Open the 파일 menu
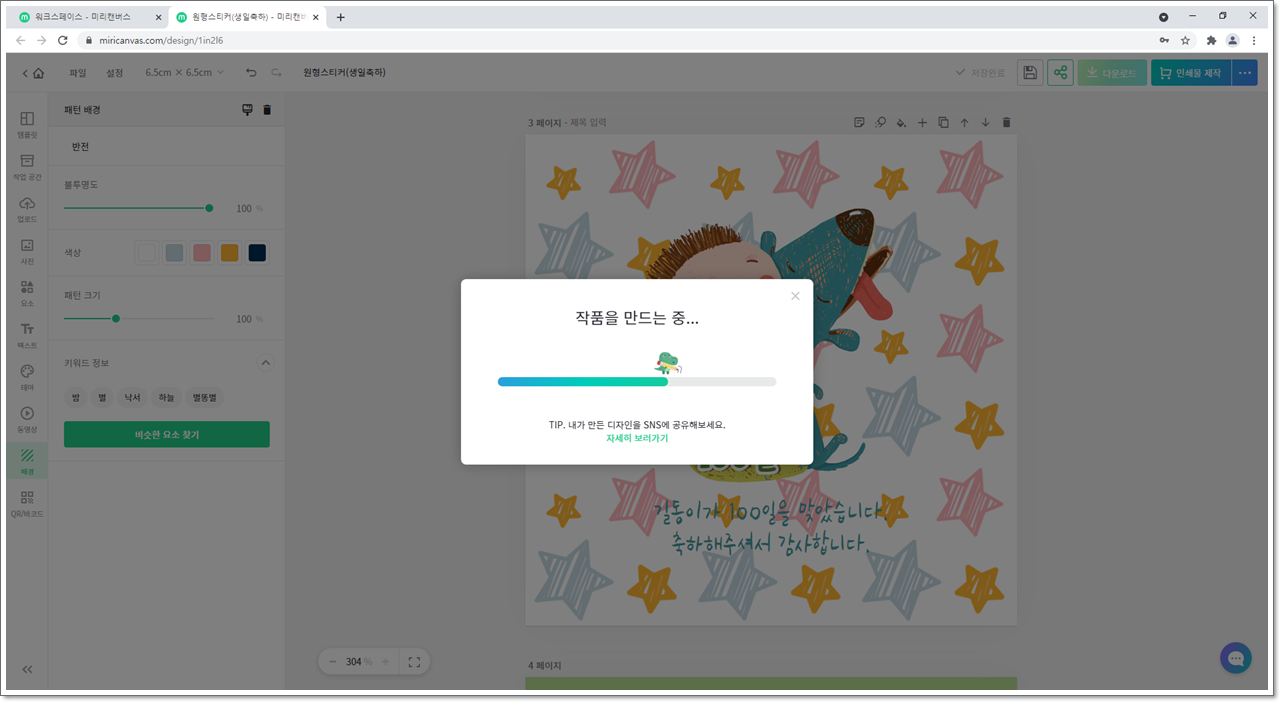 pyautogui.click(x=78, y=73)
